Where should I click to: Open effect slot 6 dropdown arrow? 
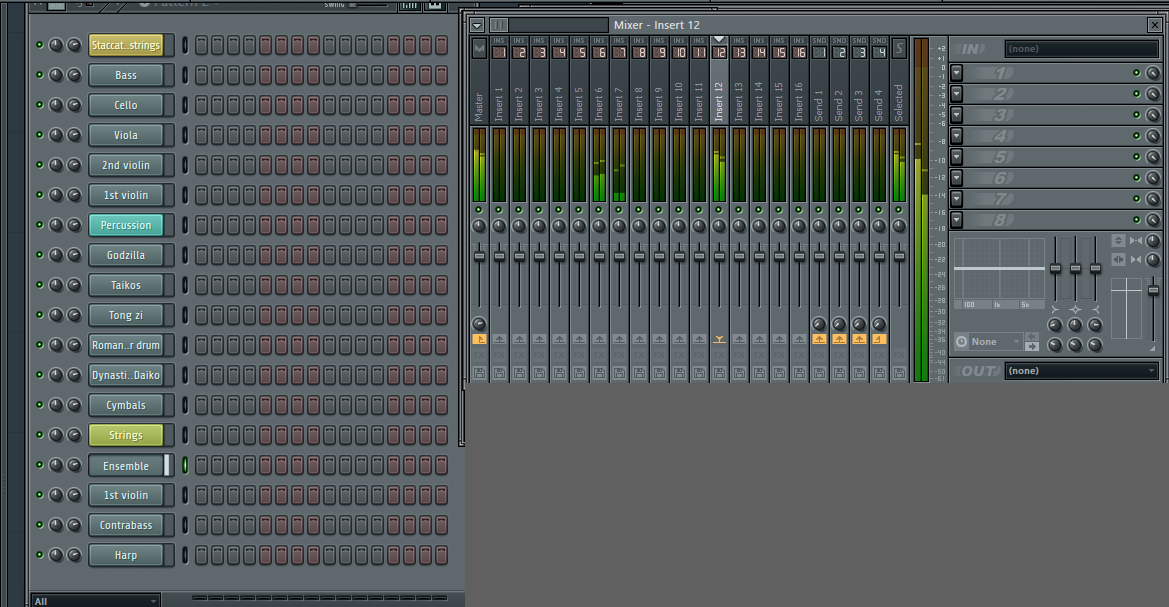click(957, 177)
